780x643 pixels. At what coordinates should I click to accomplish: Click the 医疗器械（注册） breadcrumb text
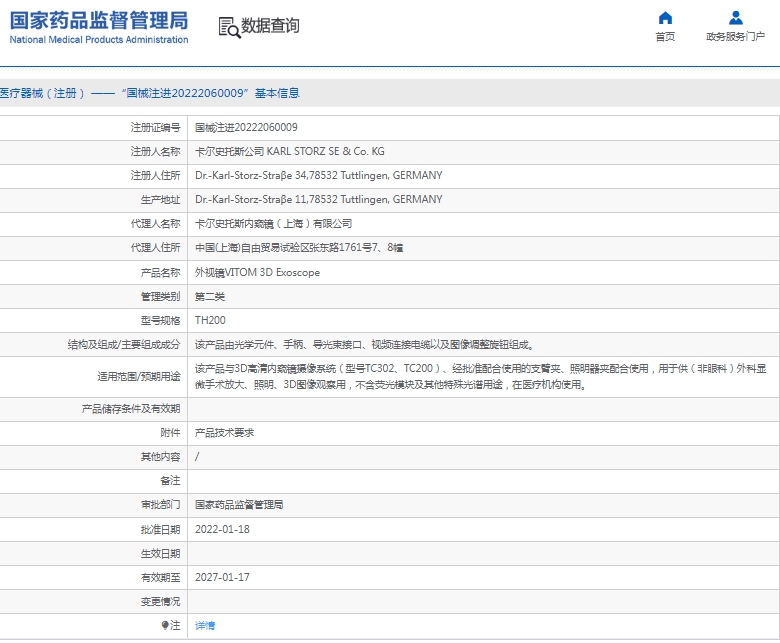click(x=42, y=93)
